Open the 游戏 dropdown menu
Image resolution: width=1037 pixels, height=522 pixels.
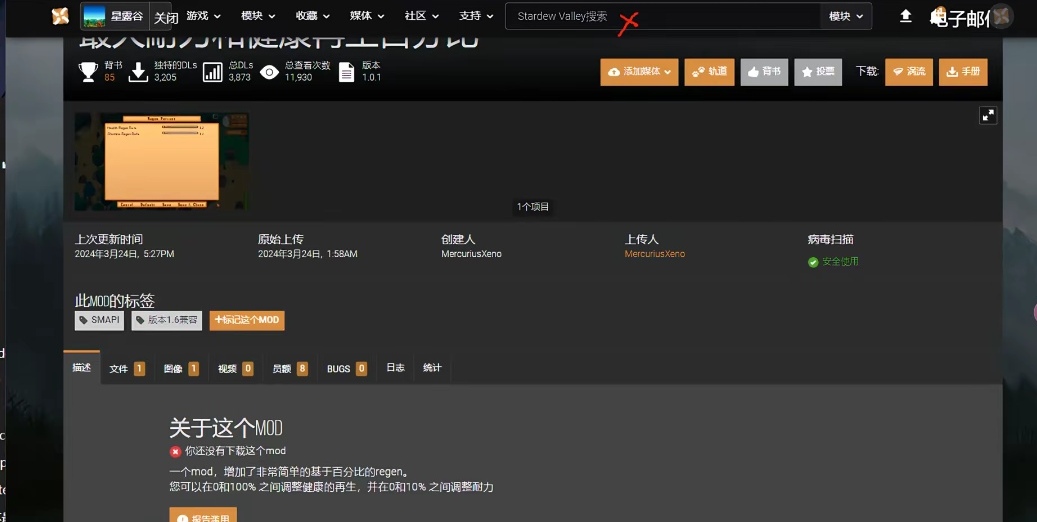[203, 16]
